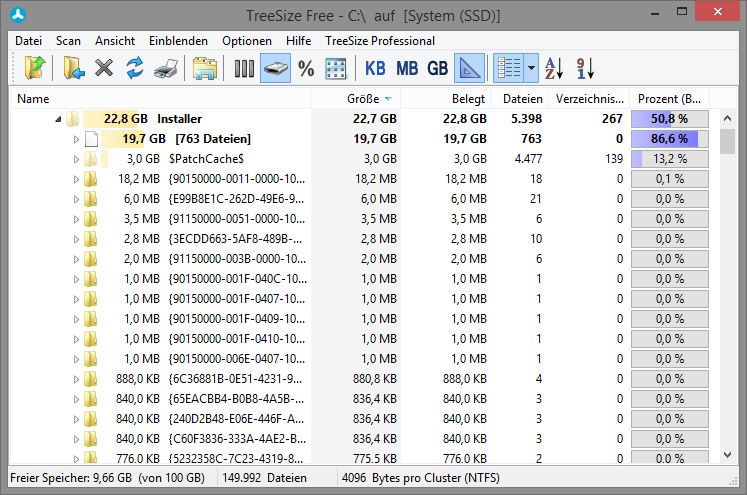Sort by the Größe column header
This screenshot has height=495, width=747.
[355, 99]
